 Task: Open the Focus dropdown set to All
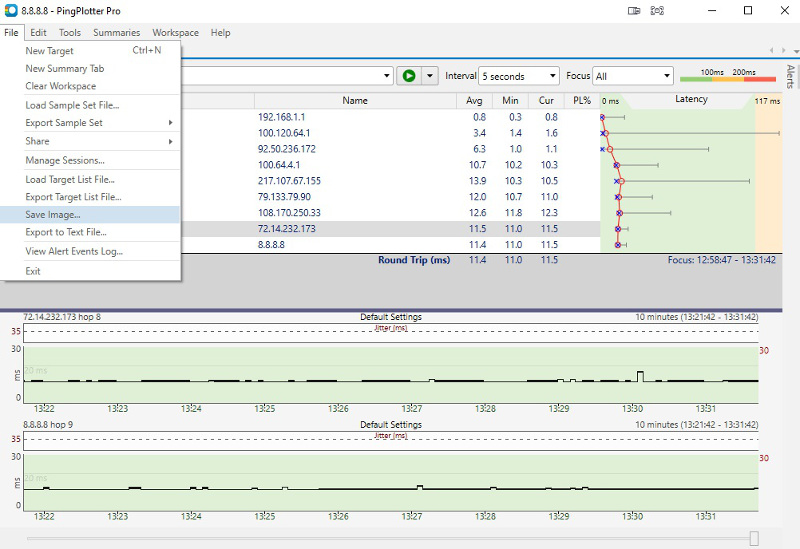click(634, 76)
